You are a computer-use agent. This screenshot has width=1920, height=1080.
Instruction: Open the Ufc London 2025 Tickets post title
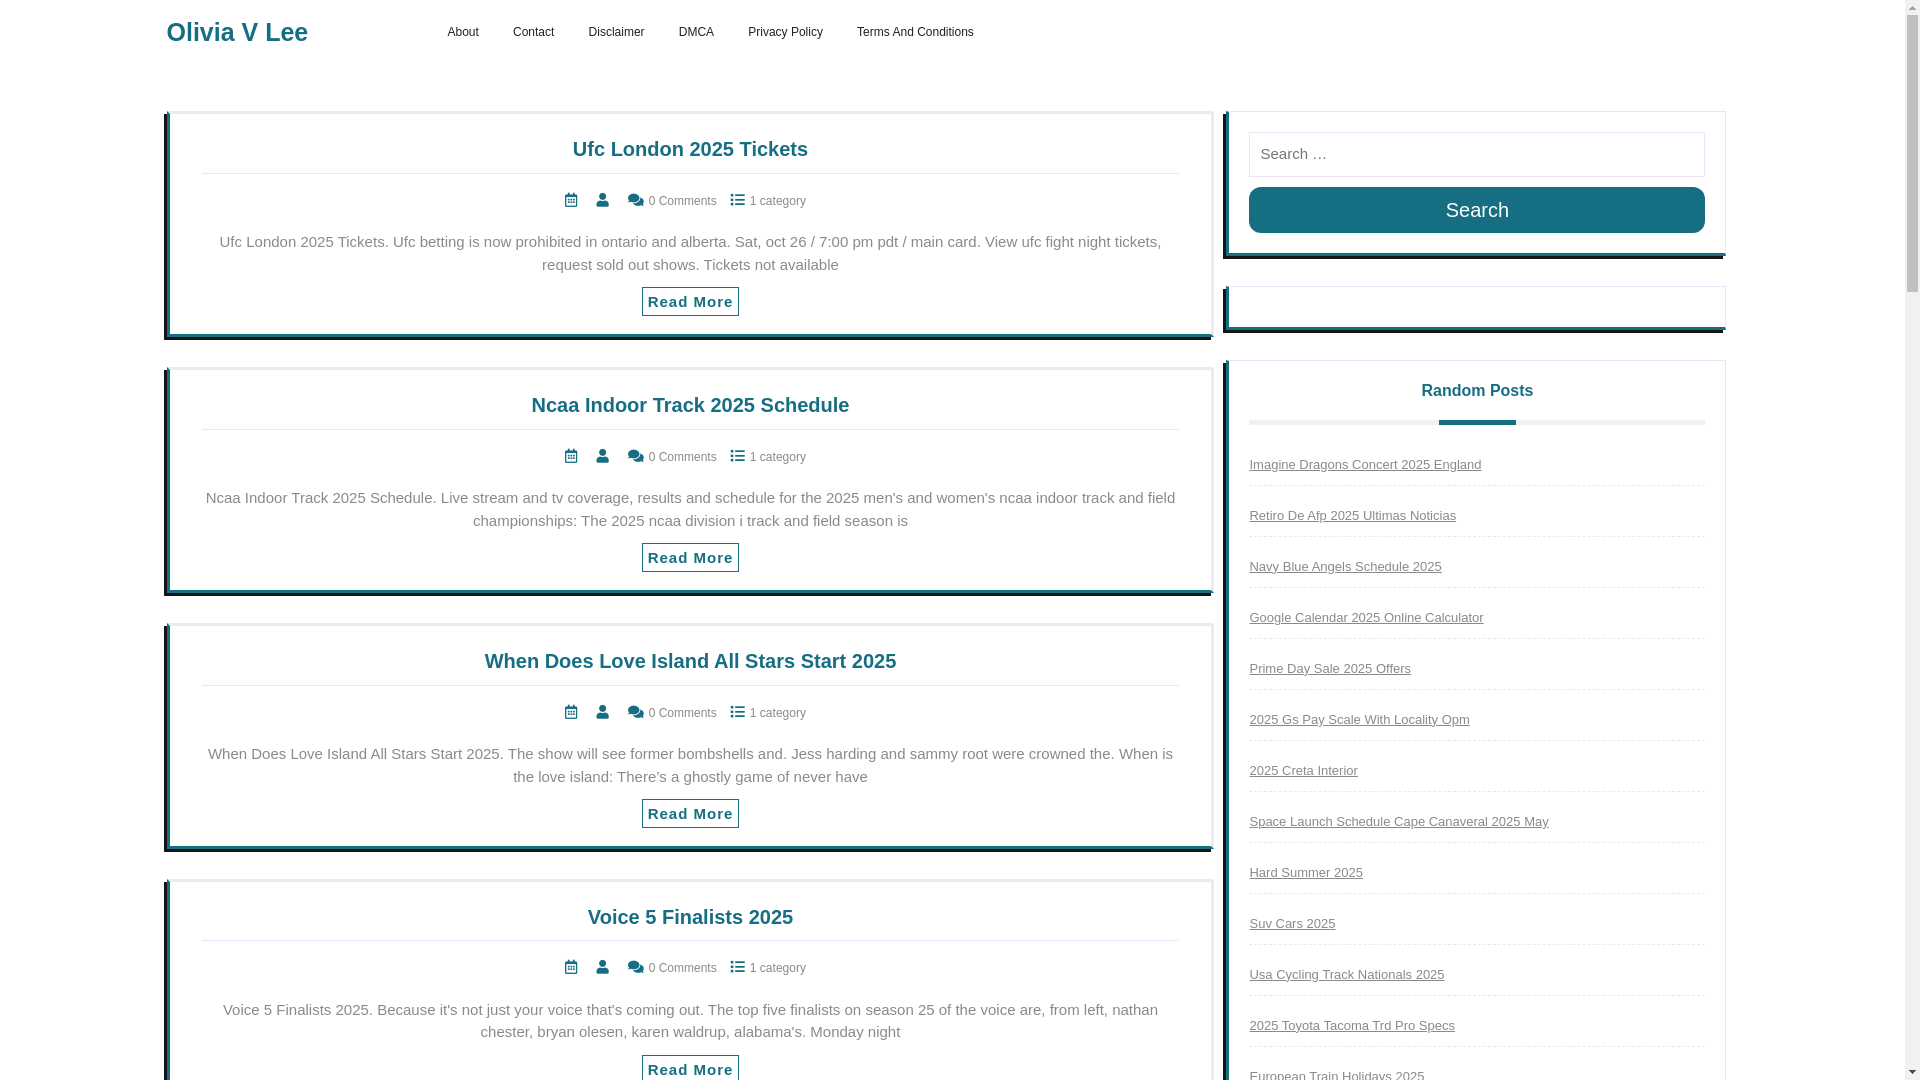(690, 149)
